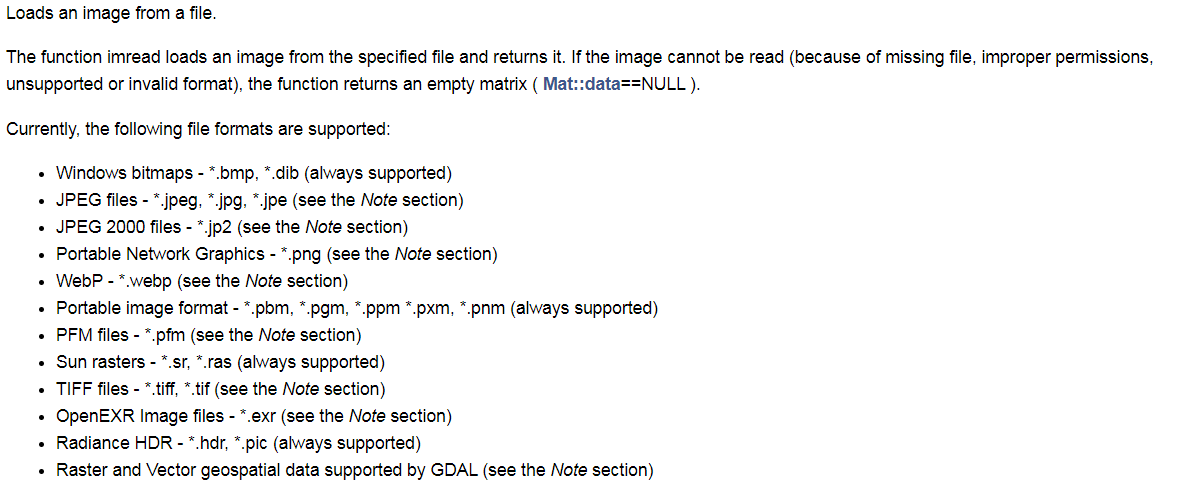1177x489 pixels.
Task: Open the Mat::data link
Action: 581,84
